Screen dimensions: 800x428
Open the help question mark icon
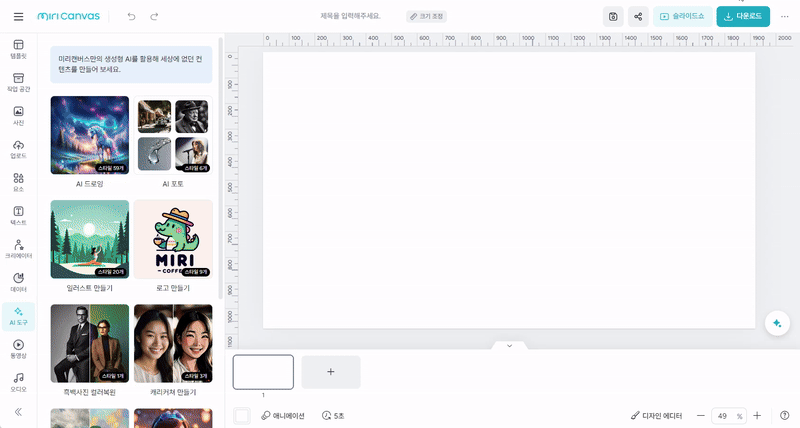click(785, 416)
